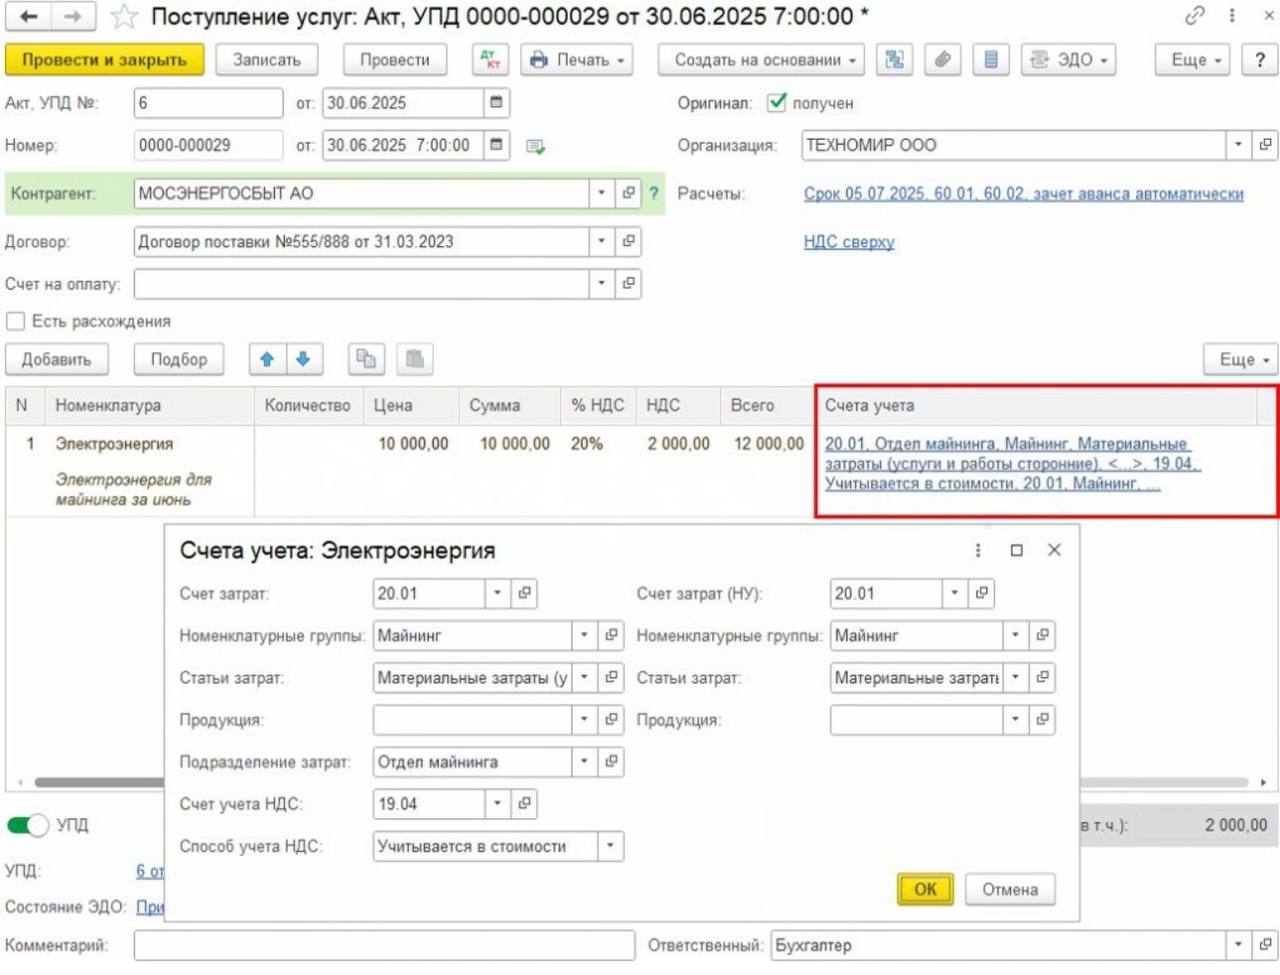The width and height of the screenshot is (1280, 975).
Task: Open Способ учета НДС dropdown
Action: coord(610,846)
